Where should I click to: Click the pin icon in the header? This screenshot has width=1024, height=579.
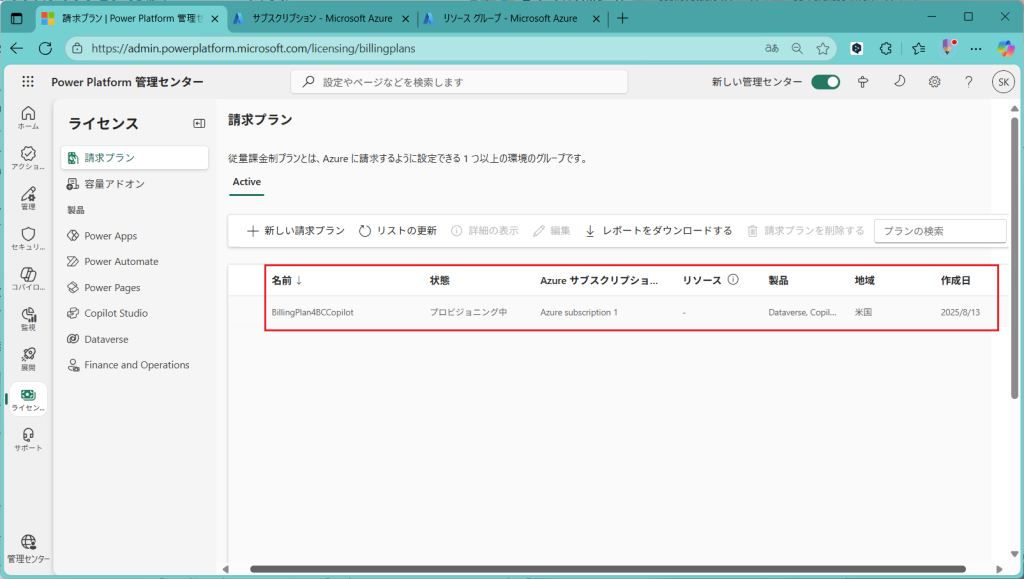tap(863, 82)
